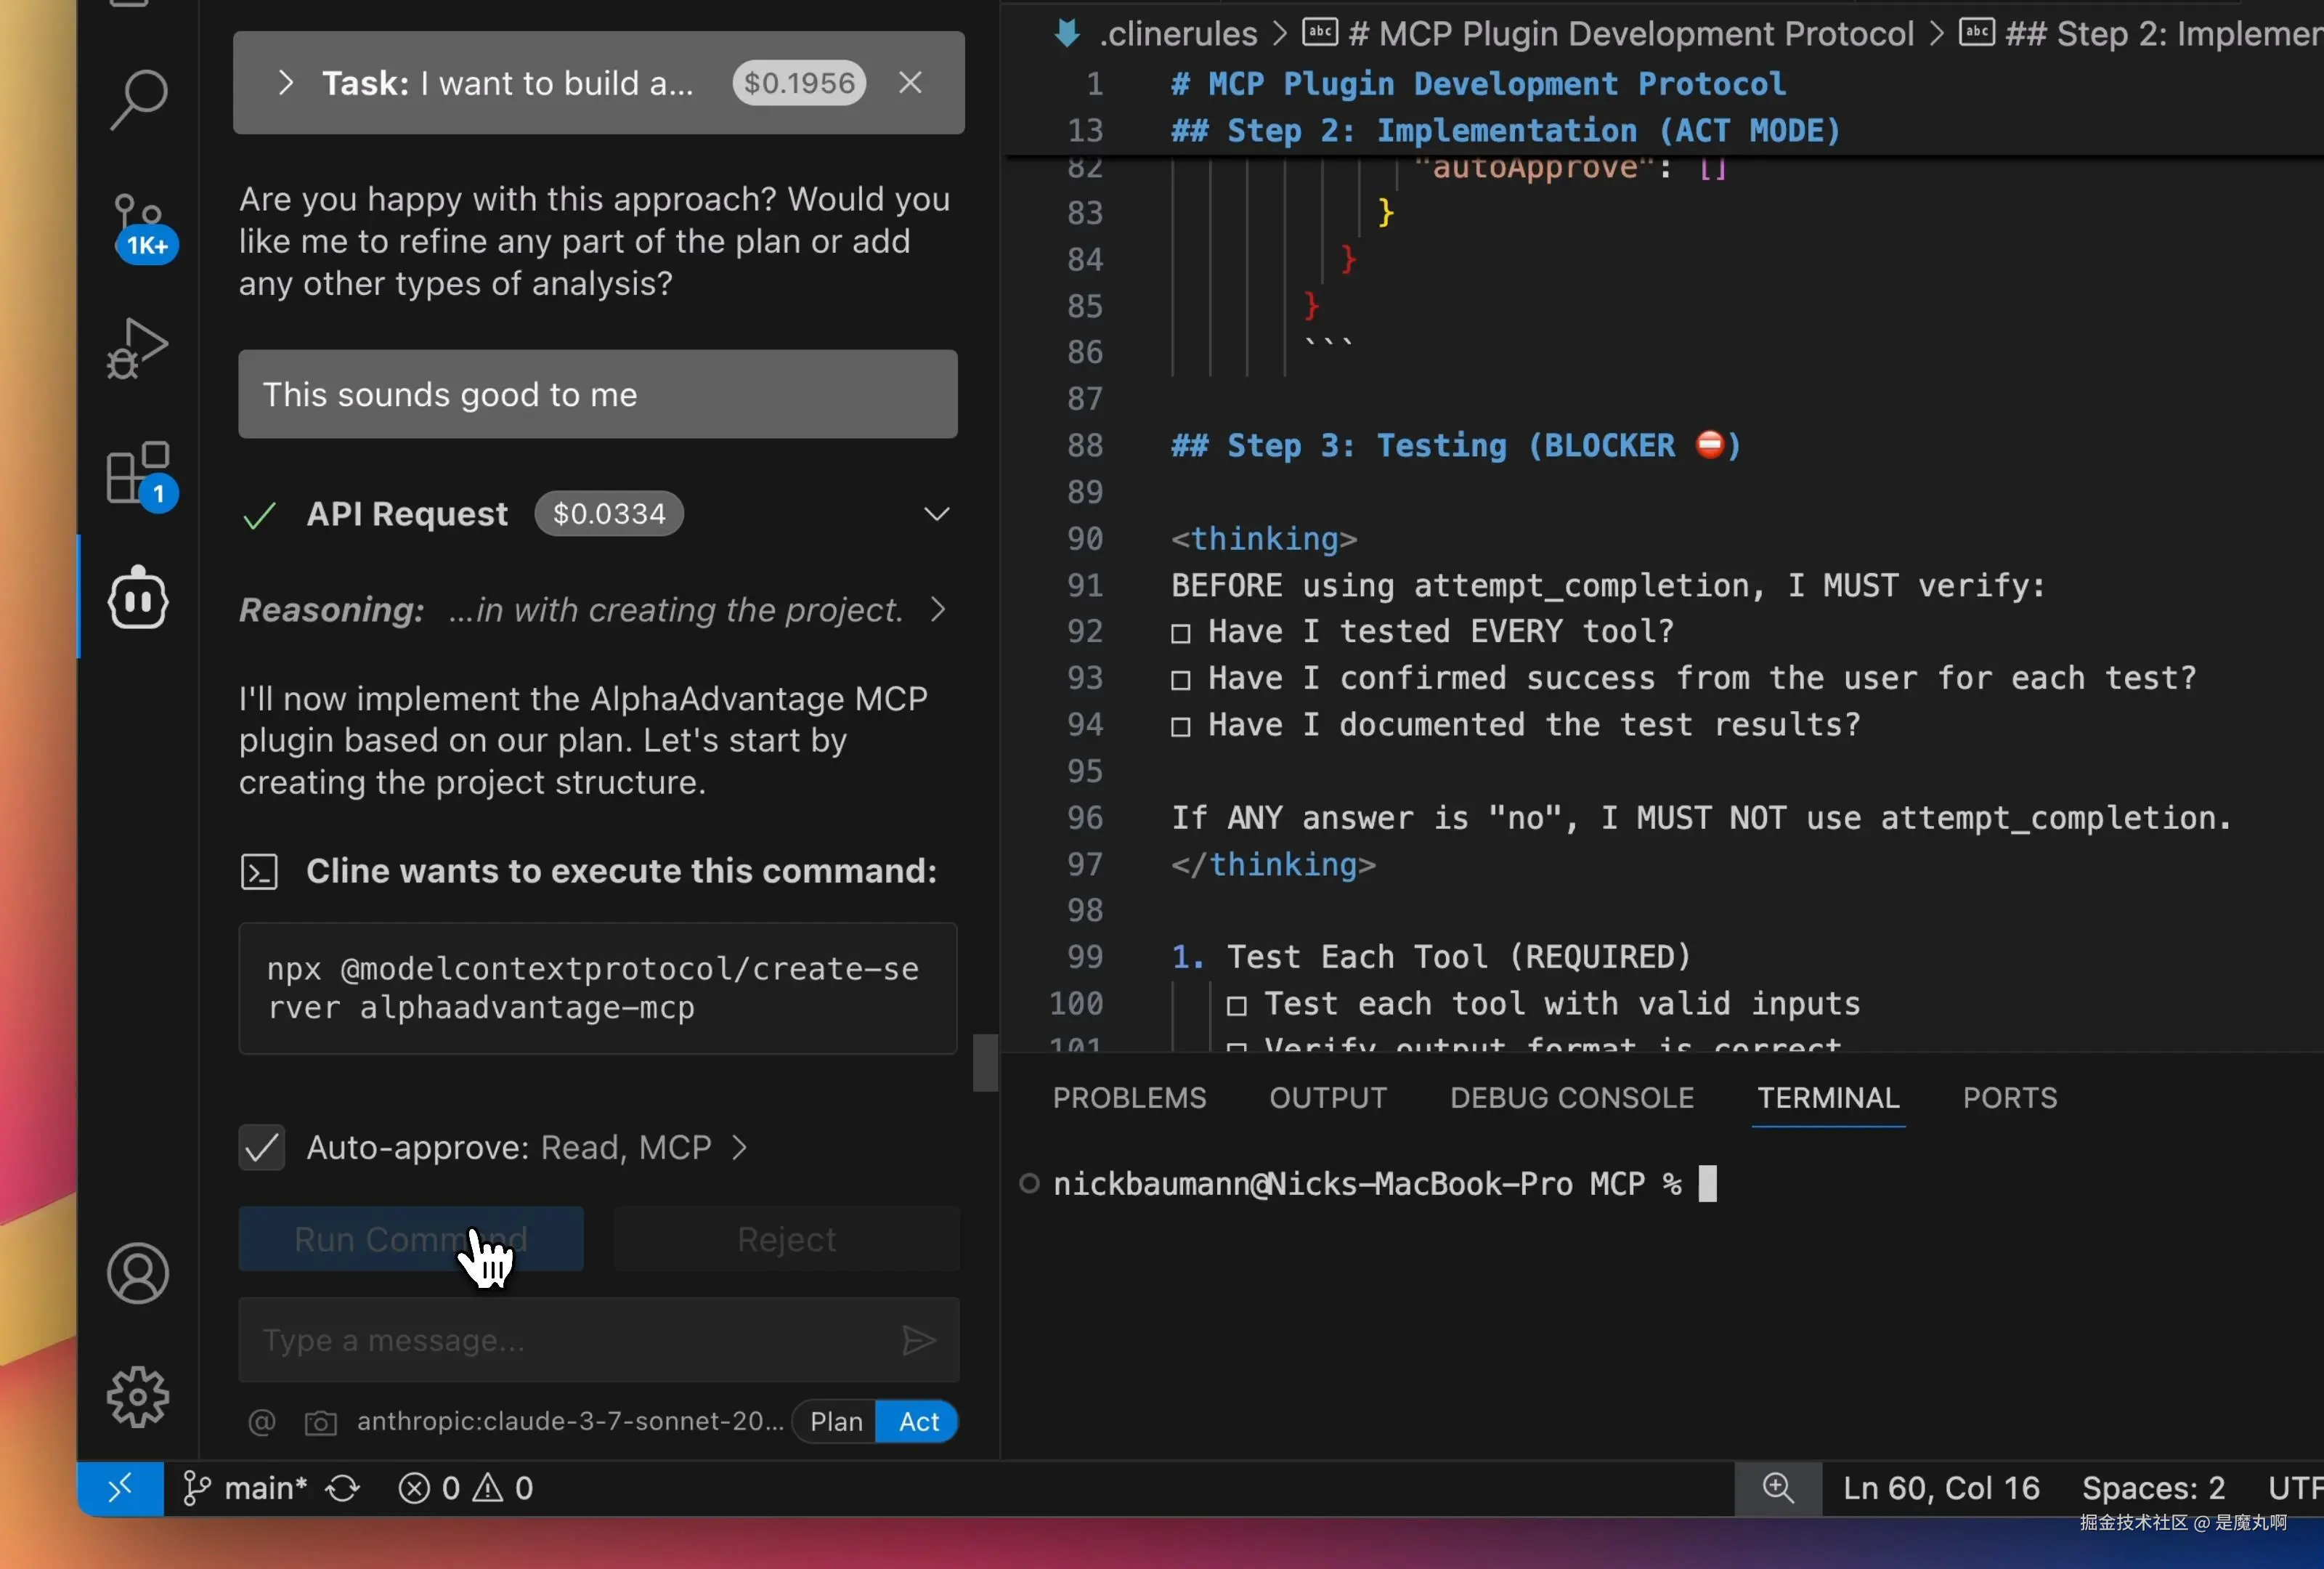
Task: Open the Accounts menu icon
Action: [138, 1273]
